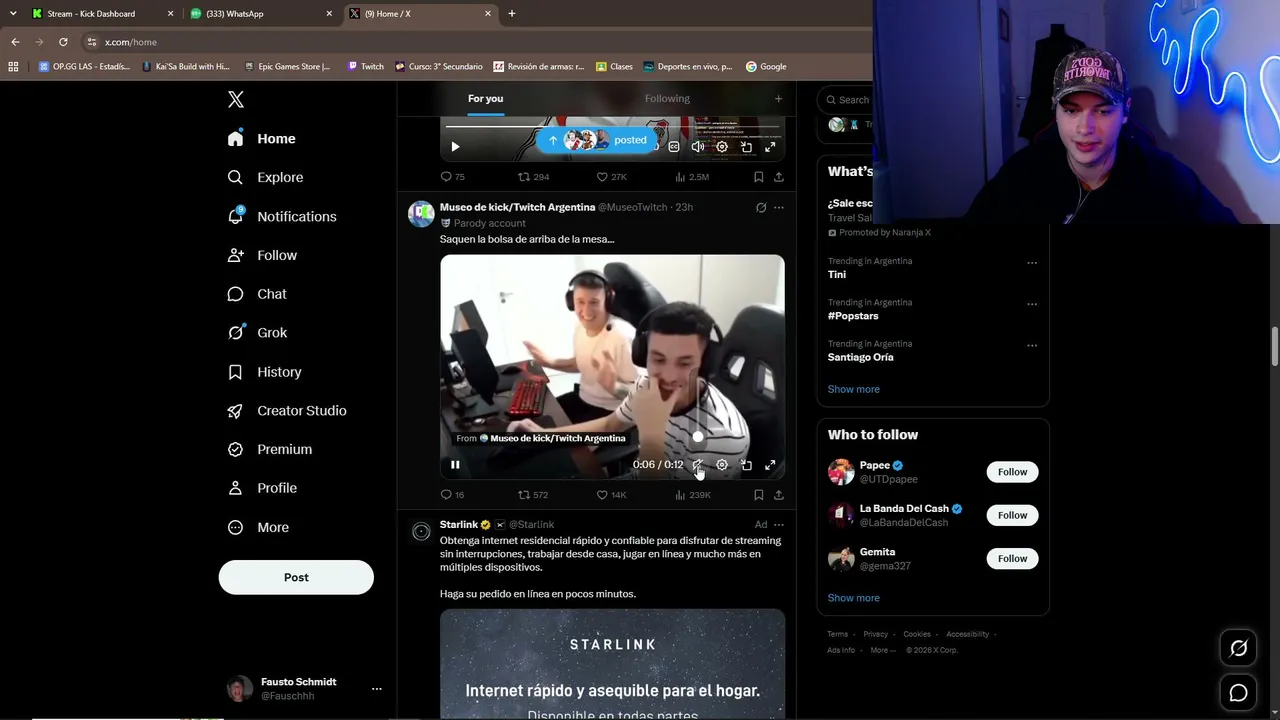Open History bookmark item in sidebar
Screen dimensions: 1280x720
(x=264, y=372)
